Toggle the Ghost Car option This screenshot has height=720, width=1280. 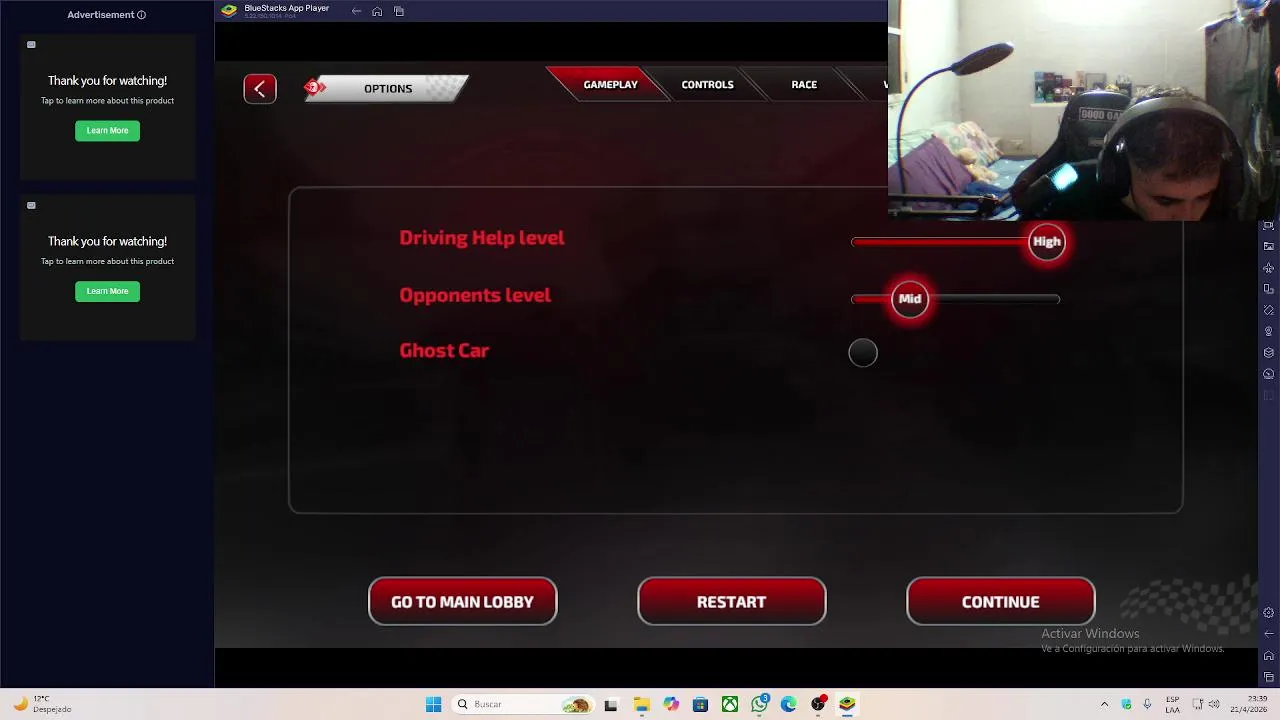pyautogui.click(x=863, y=353)
